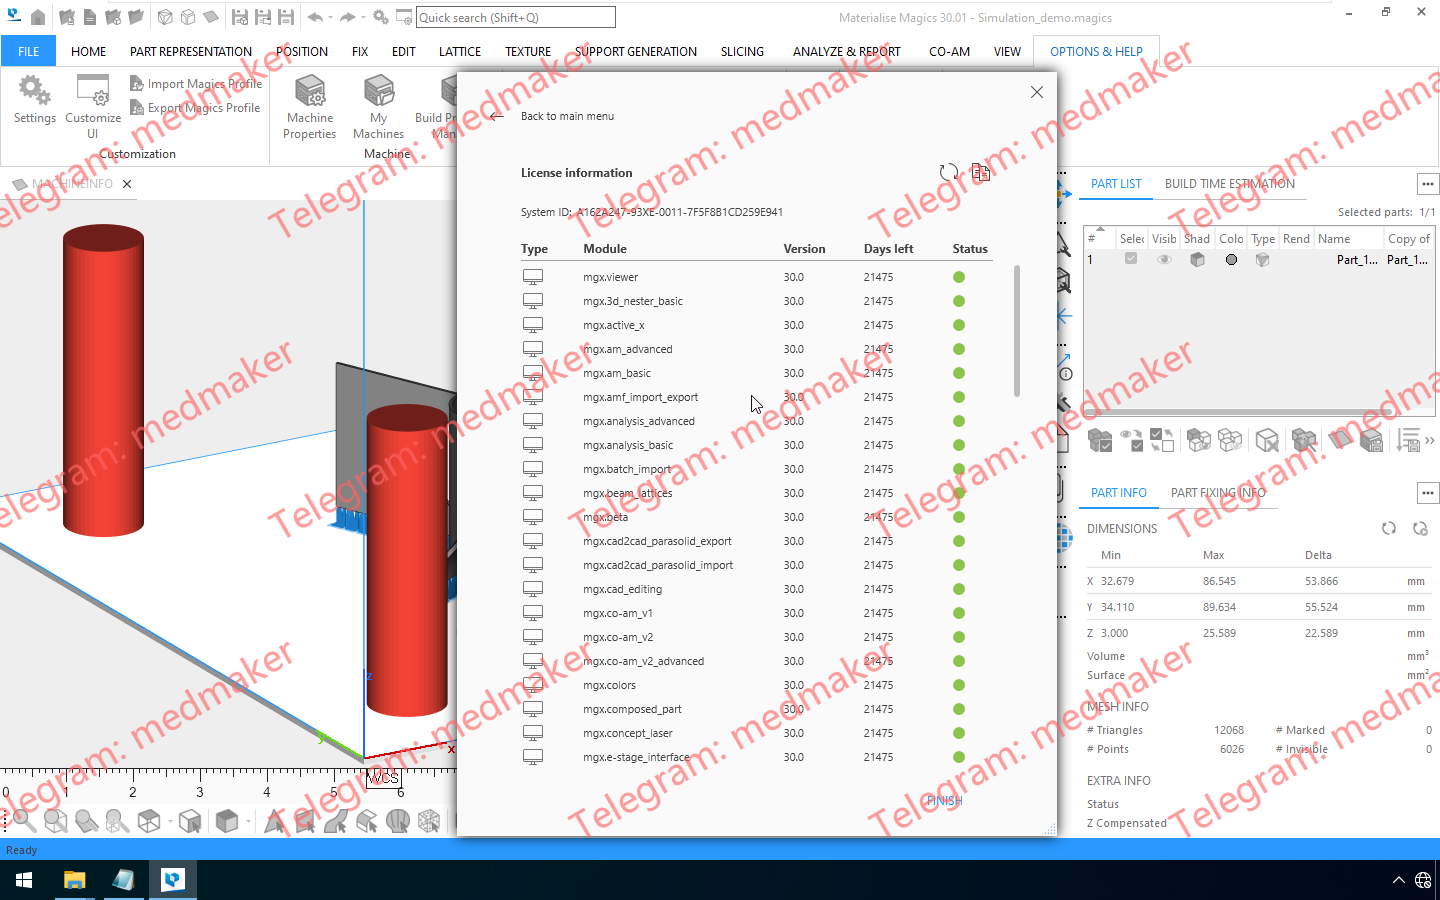Switch to the PART LIST tab
The height and width of the screenshot is (900, 1440).
(x=1116, y=184)
